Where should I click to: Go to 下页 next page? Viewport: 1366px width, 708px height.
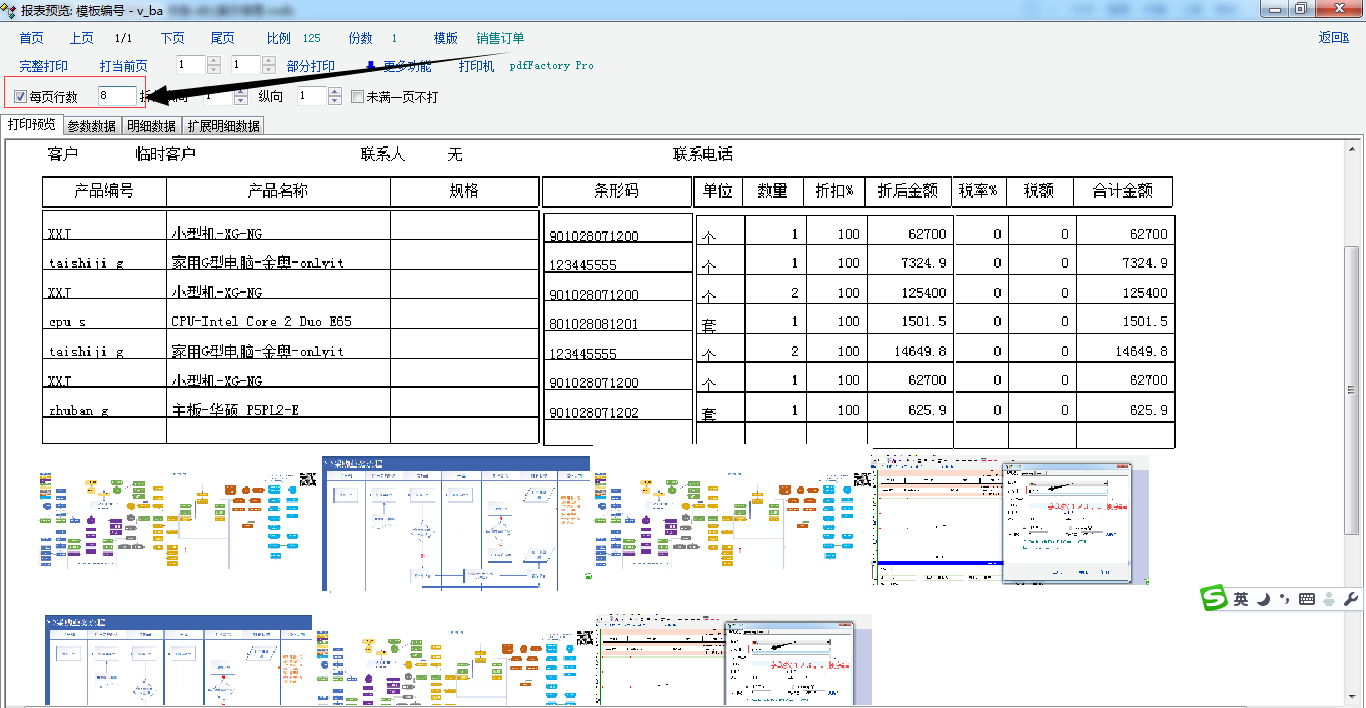pyautogui.click(x=173, y=38)
